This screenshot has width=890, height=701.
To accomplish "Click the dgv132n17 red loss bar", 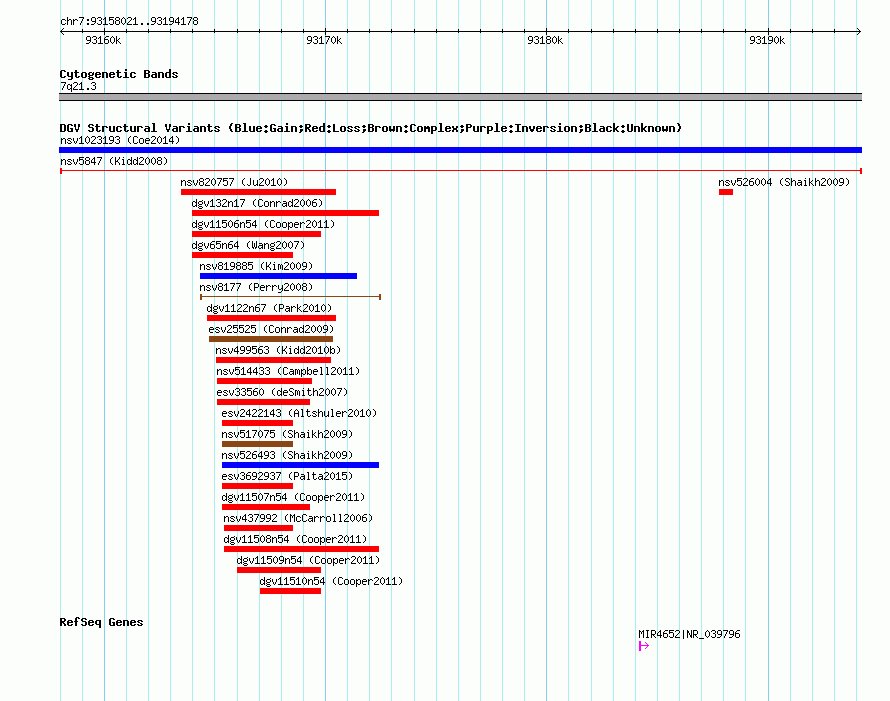I will 286,213.
